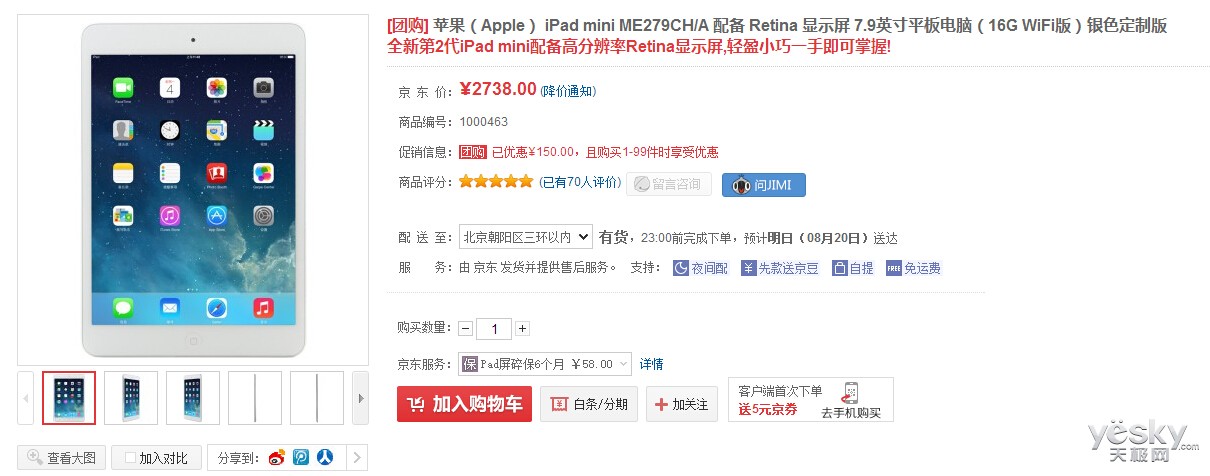Image resolution: width=1210 pixels, height=476 pixels.
Task: Toggle the 加入对比 compare checkbox
Action: coord(156,458)
